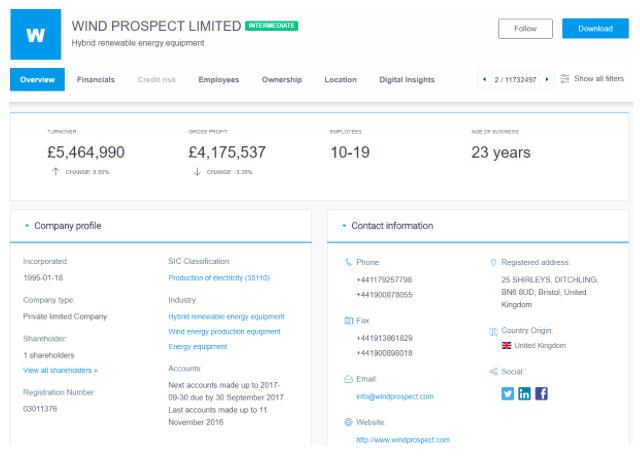This screenshot has height=468, width=640.
Task: Click the employees value 10-19
Action: pos(350,152)
